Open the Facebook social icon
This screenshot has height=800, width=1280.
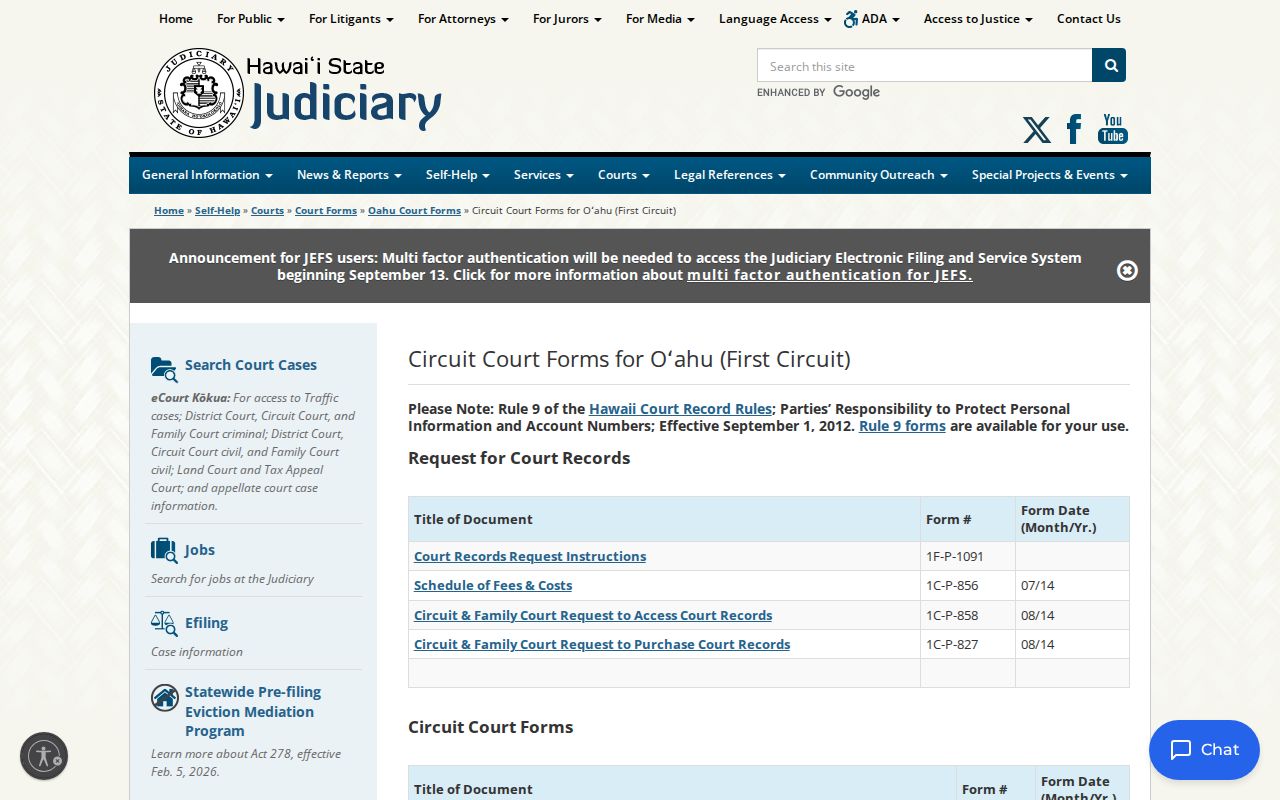pos(1074,129)
